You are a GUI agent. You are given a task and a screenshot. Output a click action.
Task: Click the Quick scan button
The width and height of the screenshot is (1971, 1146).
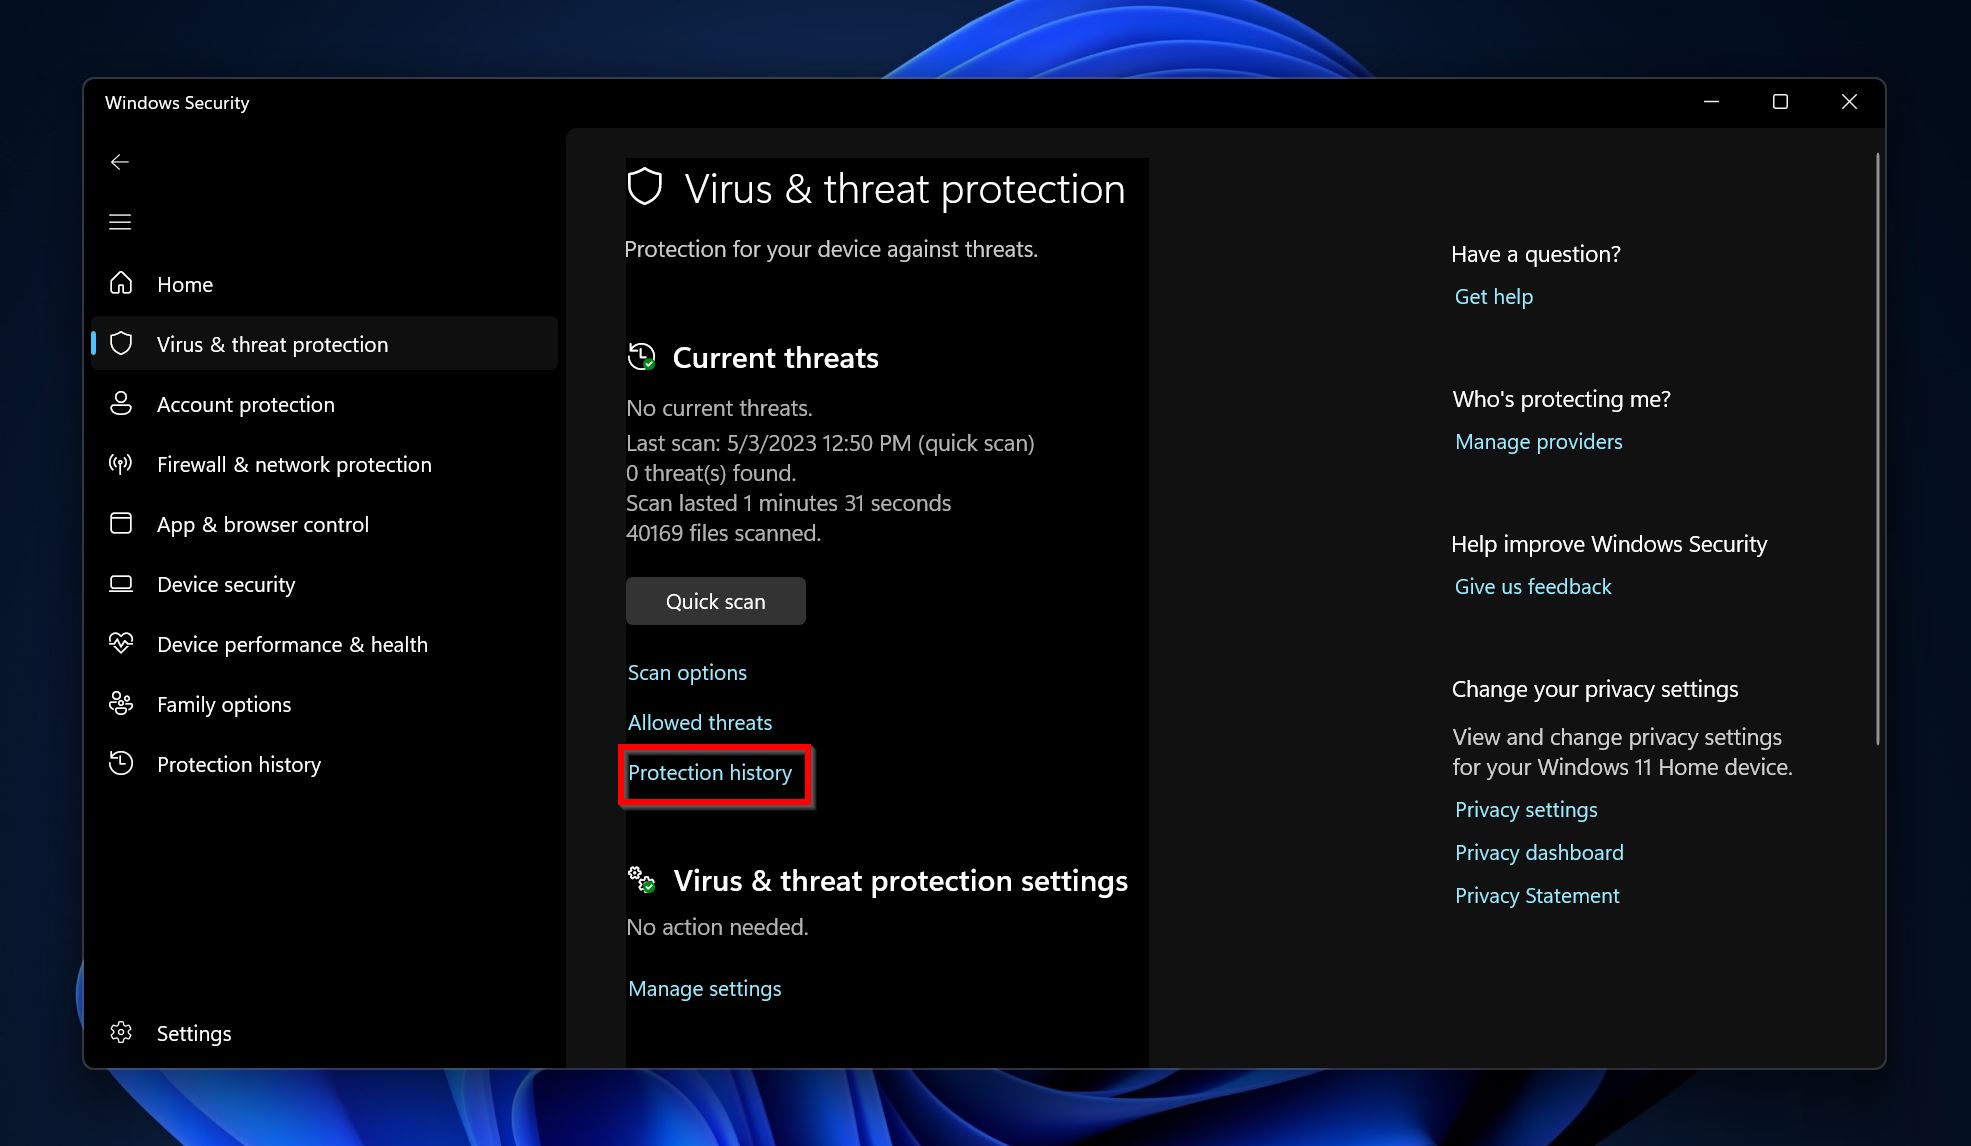click(715, 600)
